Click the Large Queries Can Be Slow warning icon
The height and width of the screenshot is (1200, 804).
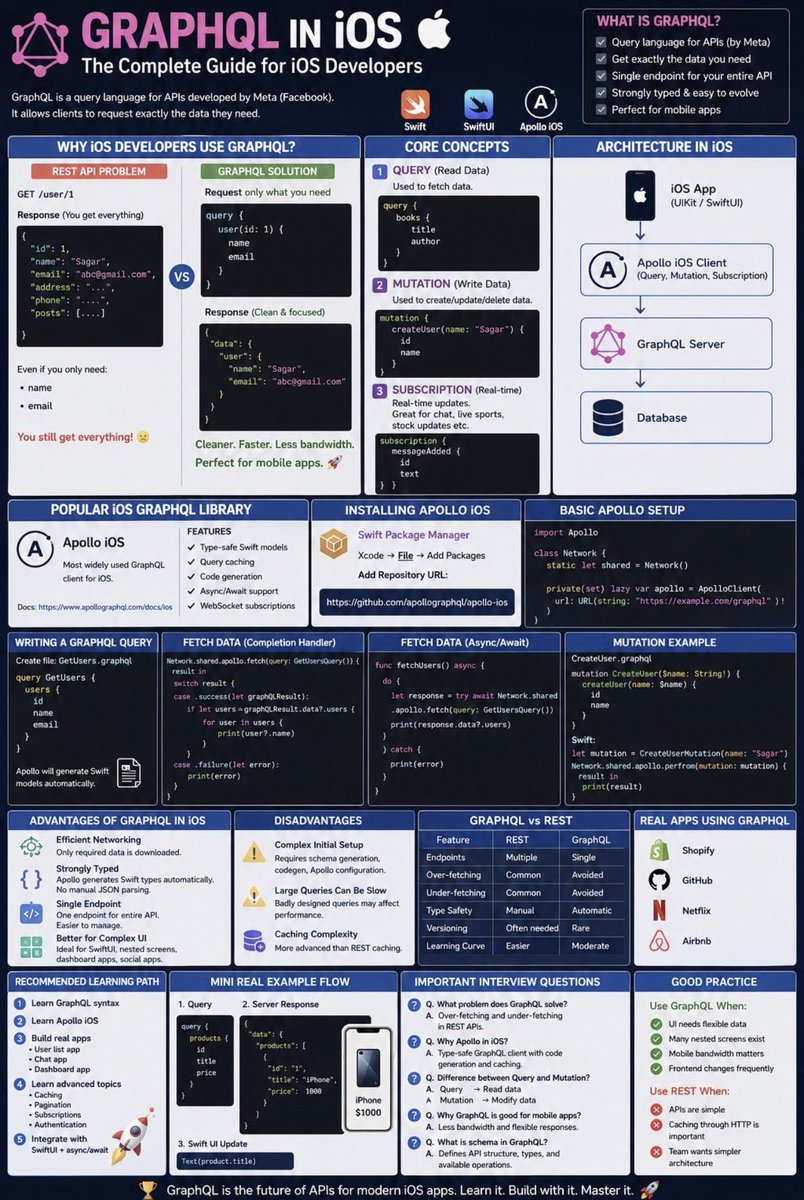click(255, 896)
